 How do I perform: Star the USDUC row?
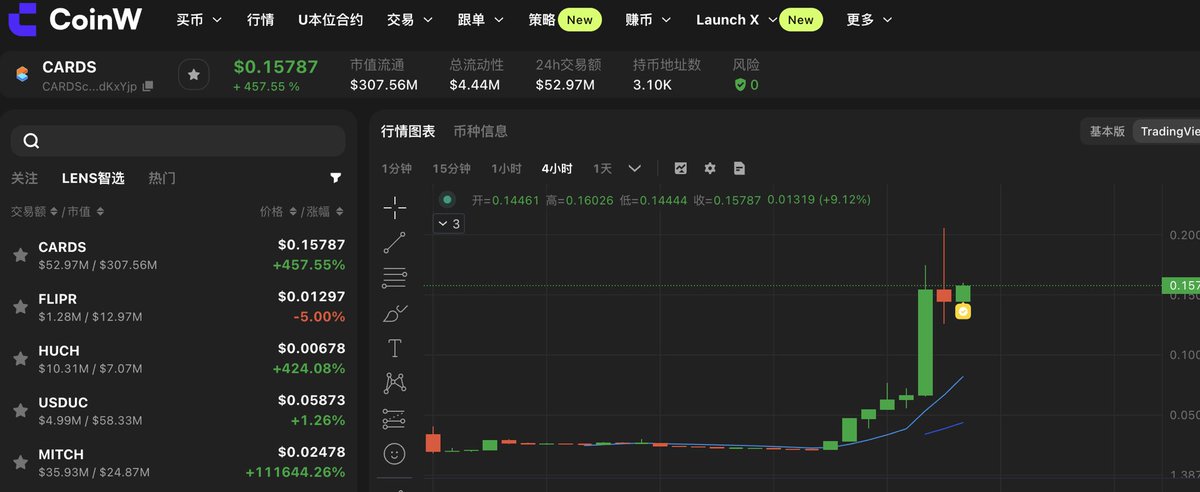20,411
